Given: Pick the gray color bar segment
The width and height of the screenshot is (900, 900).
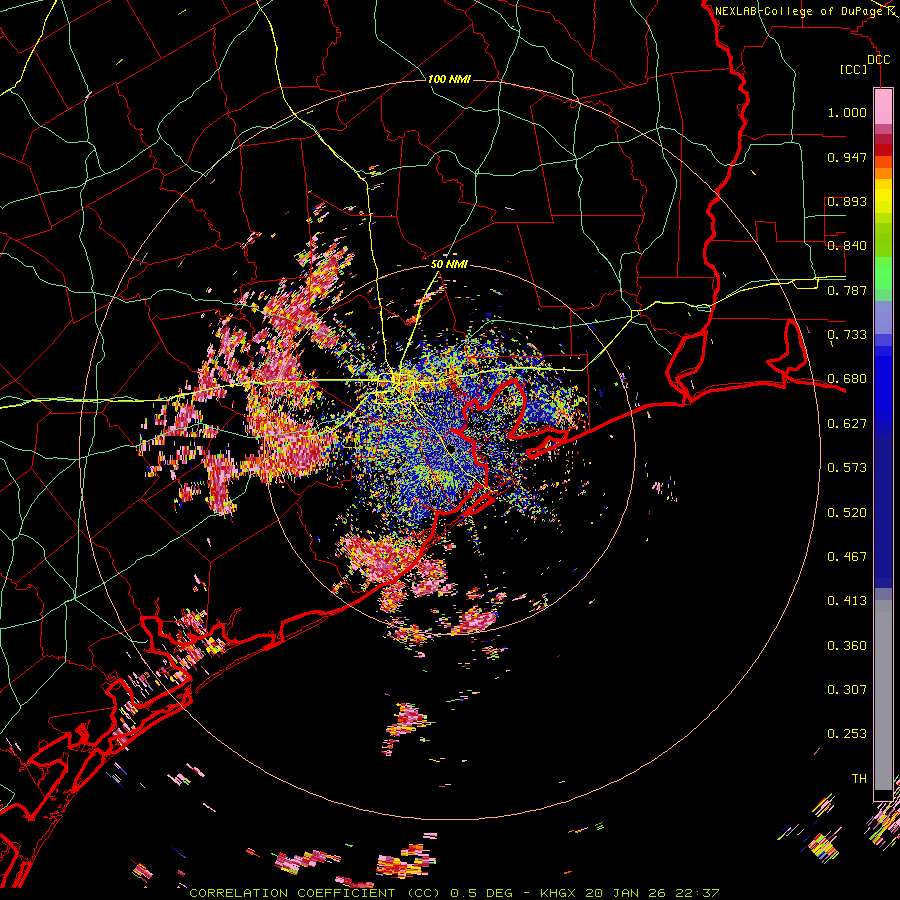Looking at the screenshot, I should click(x=883, y=695).
